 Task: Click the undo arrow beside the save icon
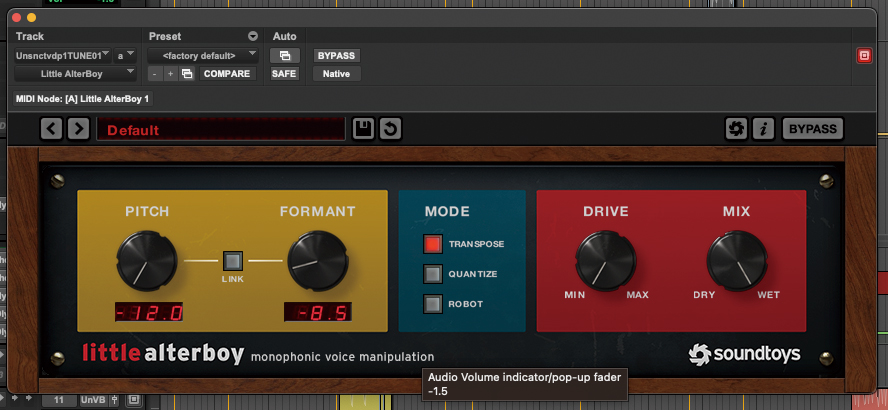coord(390,129)
